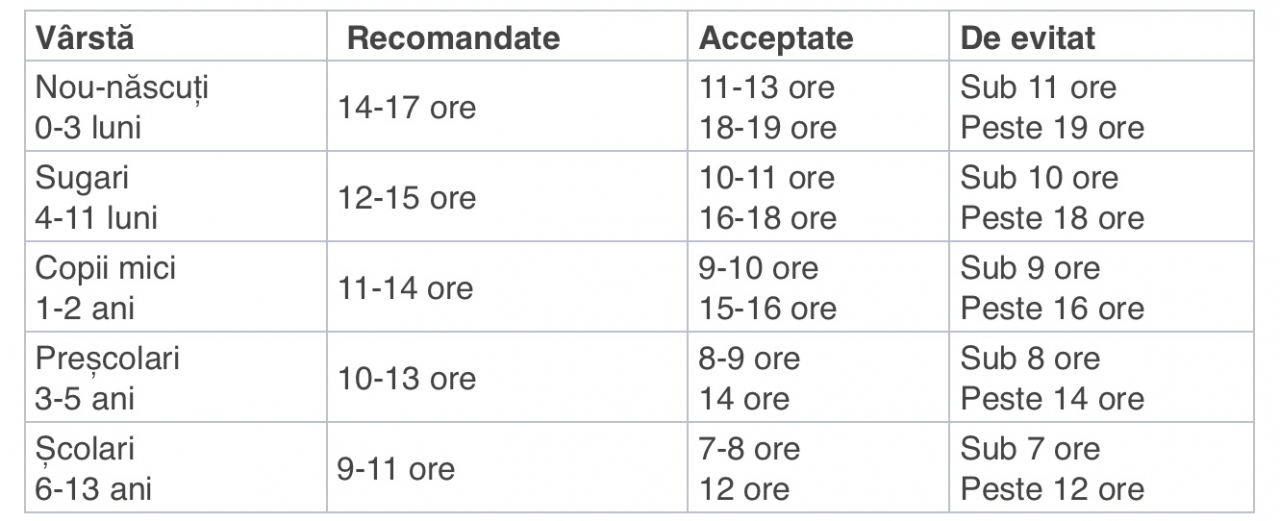Select the De evitat column header

click(x=1028, y=38)
